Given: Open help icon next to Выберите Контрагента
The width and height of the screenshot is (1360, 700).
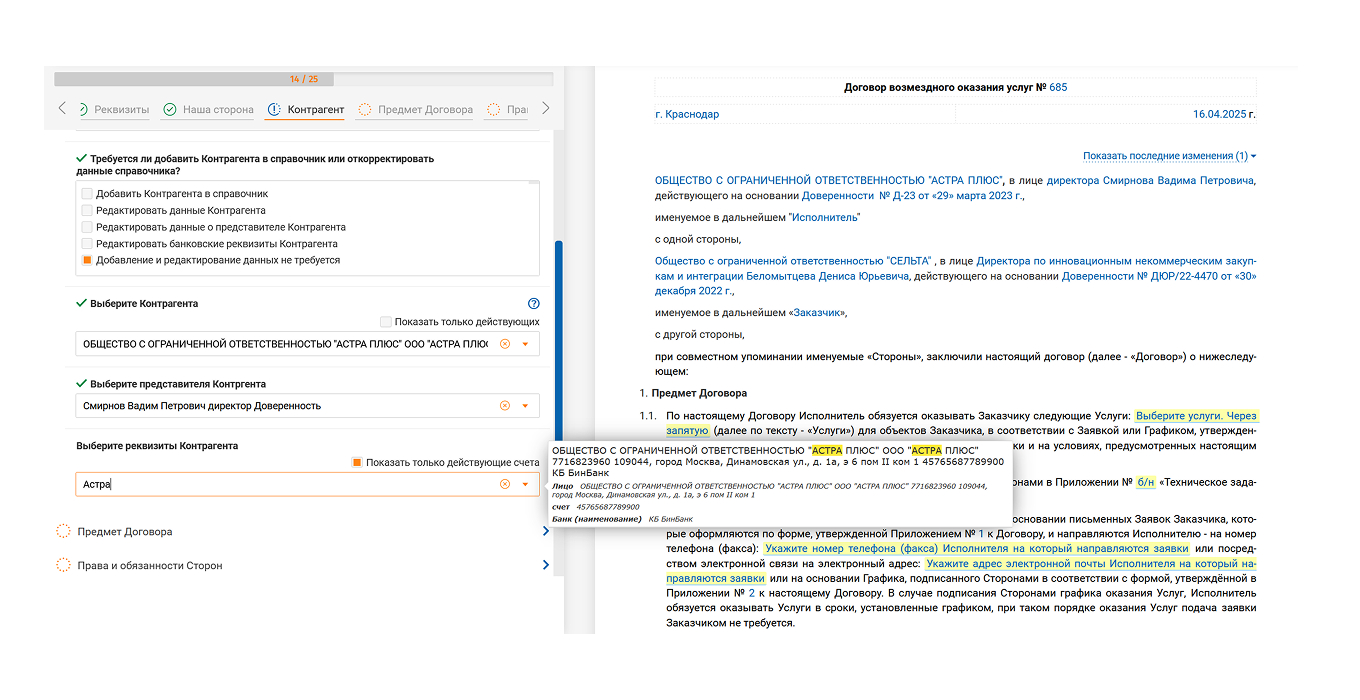Looking at the screenshot, I should pos(533,304).
